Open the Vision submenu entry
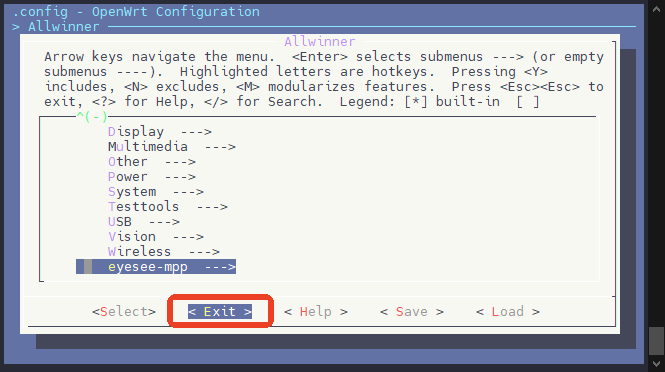 point(156,237)
